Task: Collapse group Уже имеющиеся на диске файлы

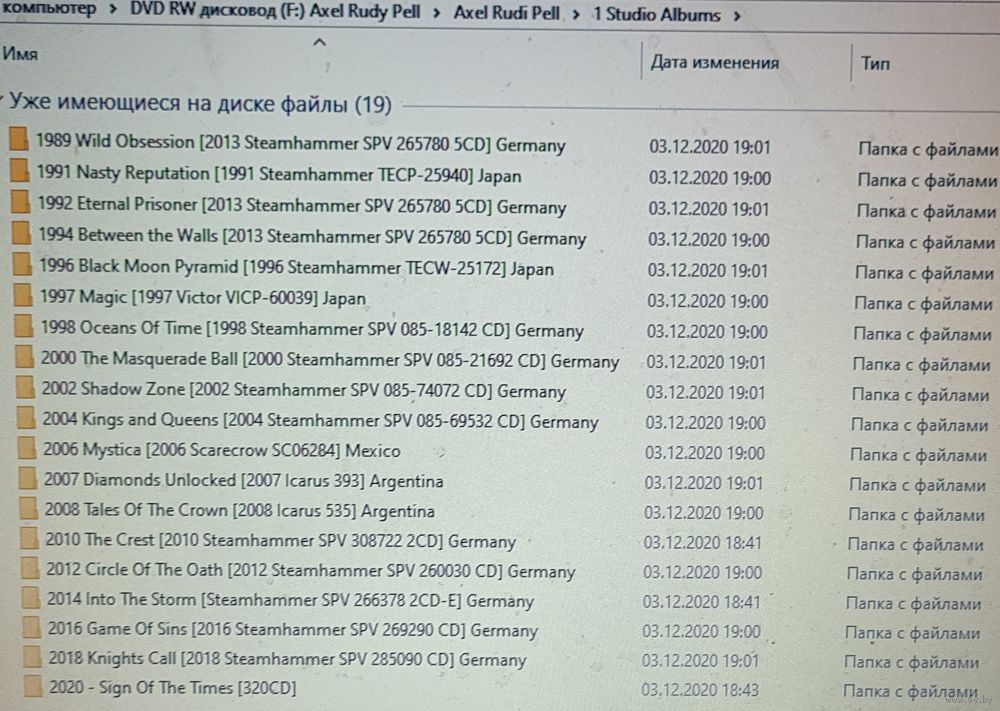Action: (x=3, y=99)
